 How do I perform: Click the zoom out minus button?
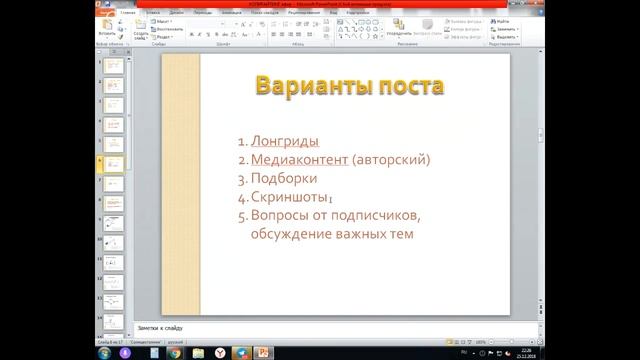[x=491, y=342]
